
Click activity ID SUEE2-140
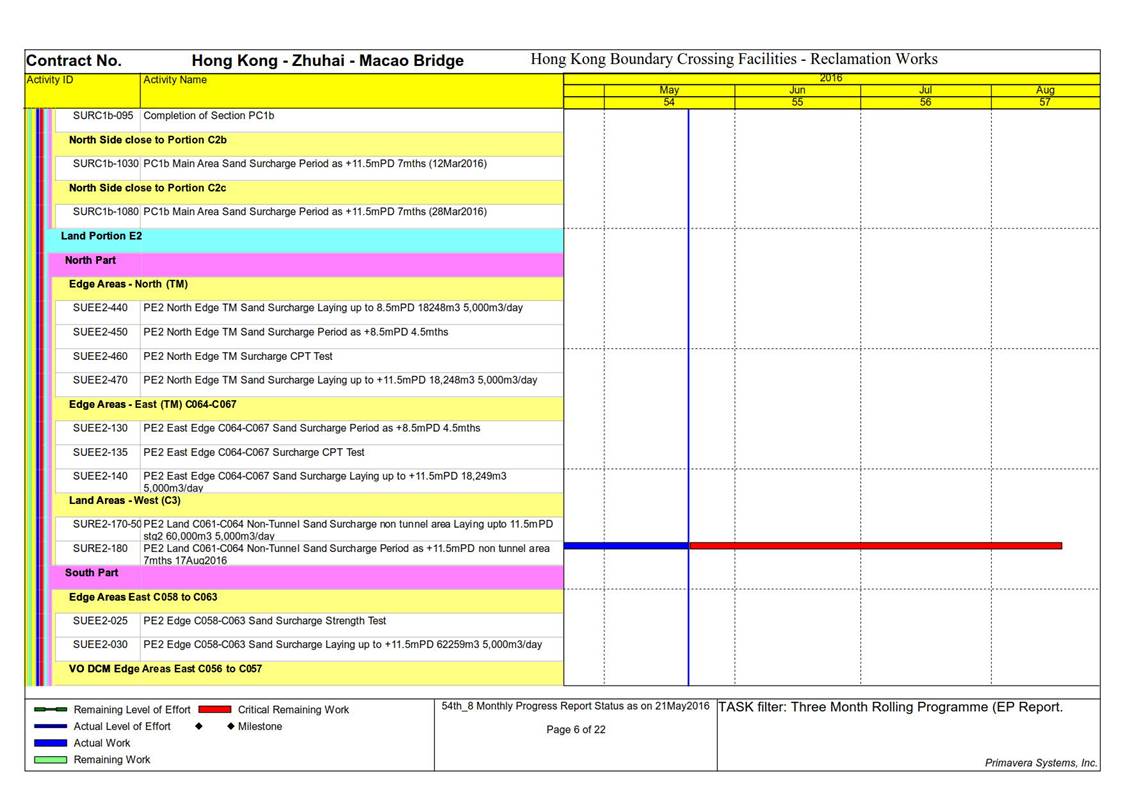[x=100, y=476]
